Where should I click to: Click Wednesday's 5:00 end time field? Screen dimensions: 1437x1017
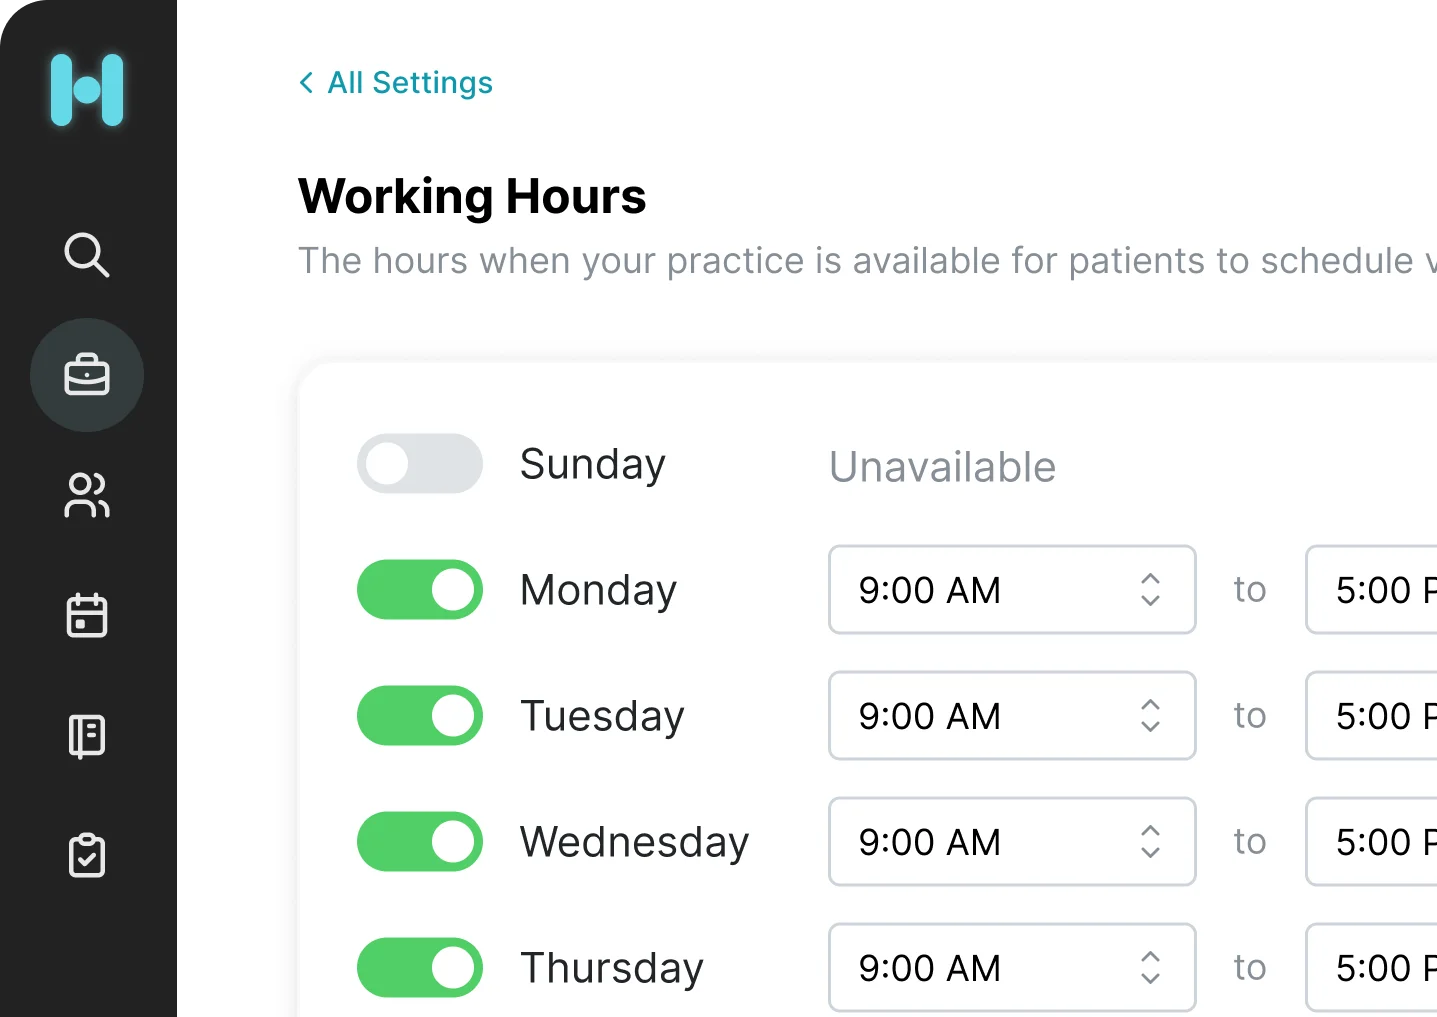coord(1375,842)
